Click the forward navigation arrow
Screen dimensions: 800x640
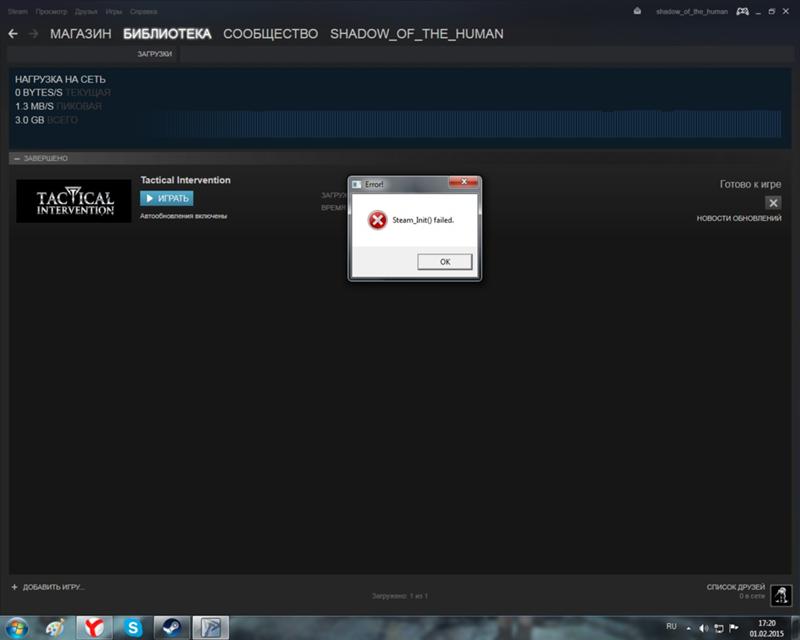pyautogui.click(x=34, y=34)
